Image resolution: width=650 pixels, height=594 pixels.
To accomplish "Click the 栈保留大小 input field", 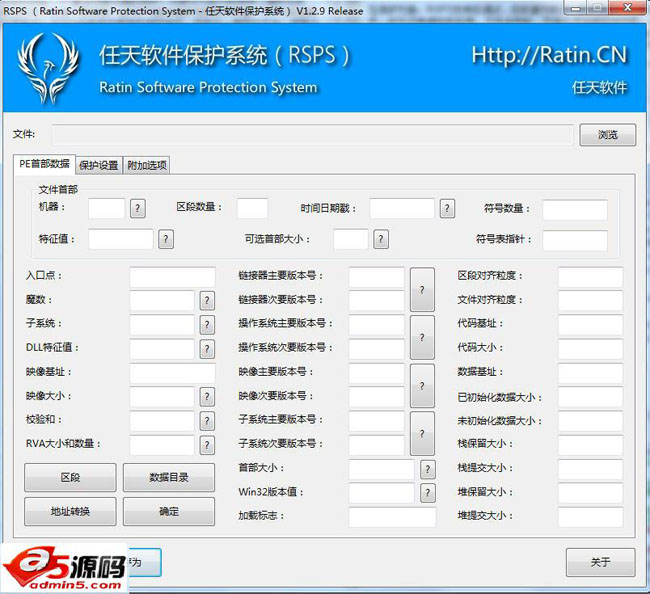I will pos(590,445).
